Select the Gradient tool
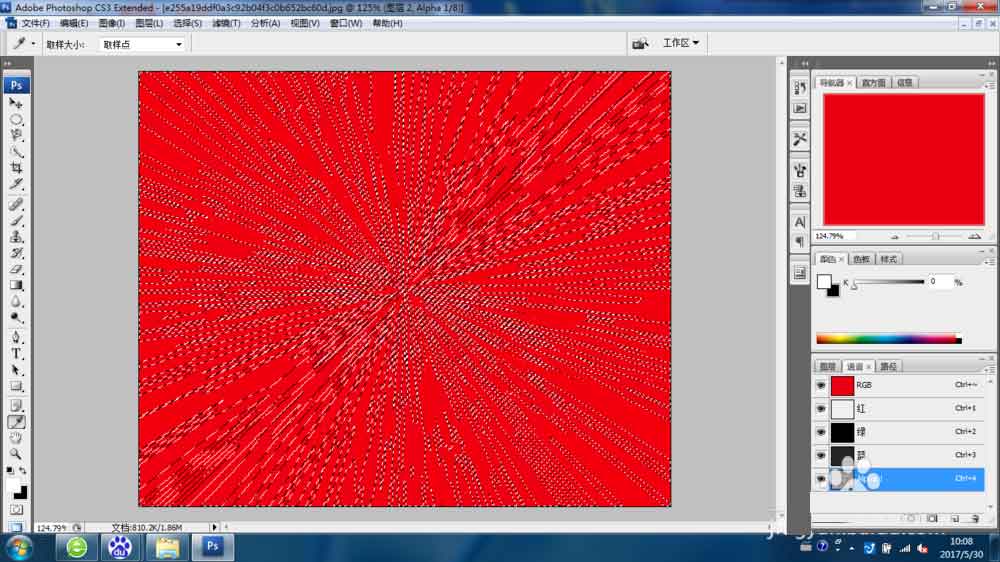The width and height of the screenshot is (1000, 562). point(16,285)
